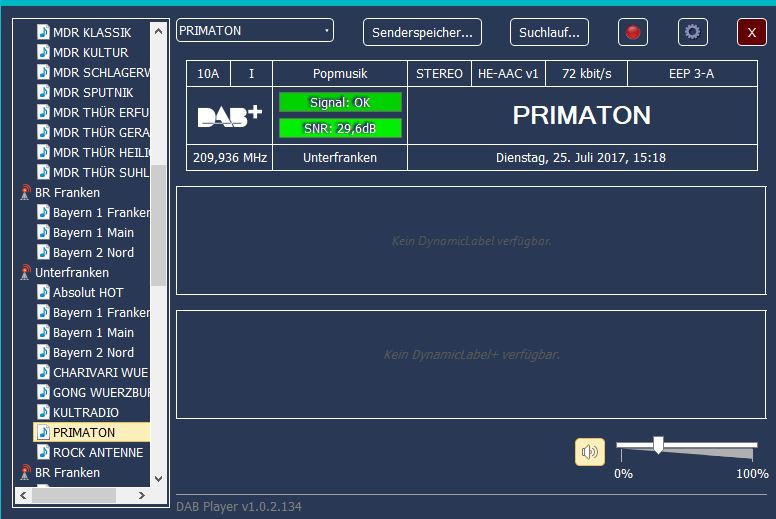The height and width of the screenshot is (519, 776).
Task: Click the music note icon beside Absolut HOT
Action: (x=43, y=292)
